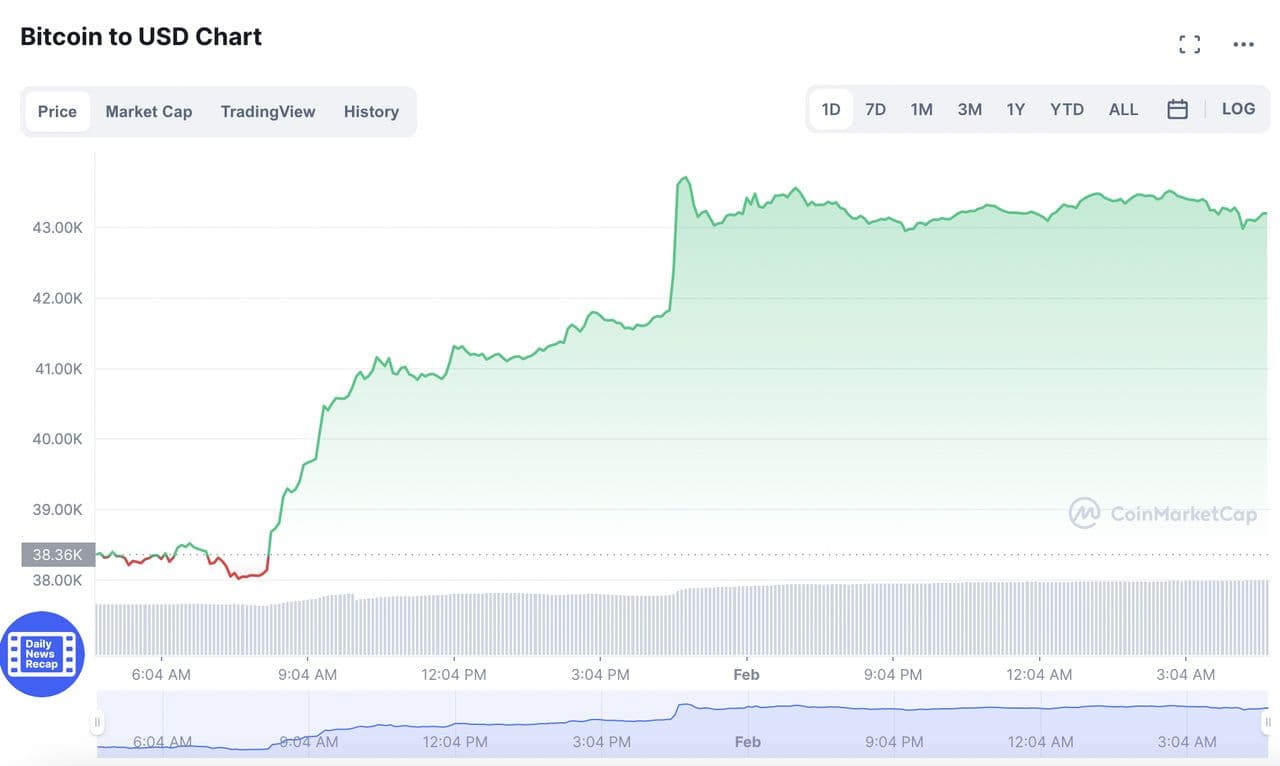This screenshot has width=1280, height=766.
Task: Switch to the History tab
Action: point(371,112)
